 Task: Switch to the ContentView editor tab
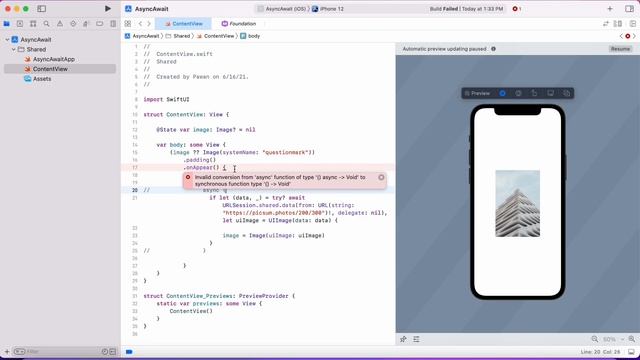[183, 24]
